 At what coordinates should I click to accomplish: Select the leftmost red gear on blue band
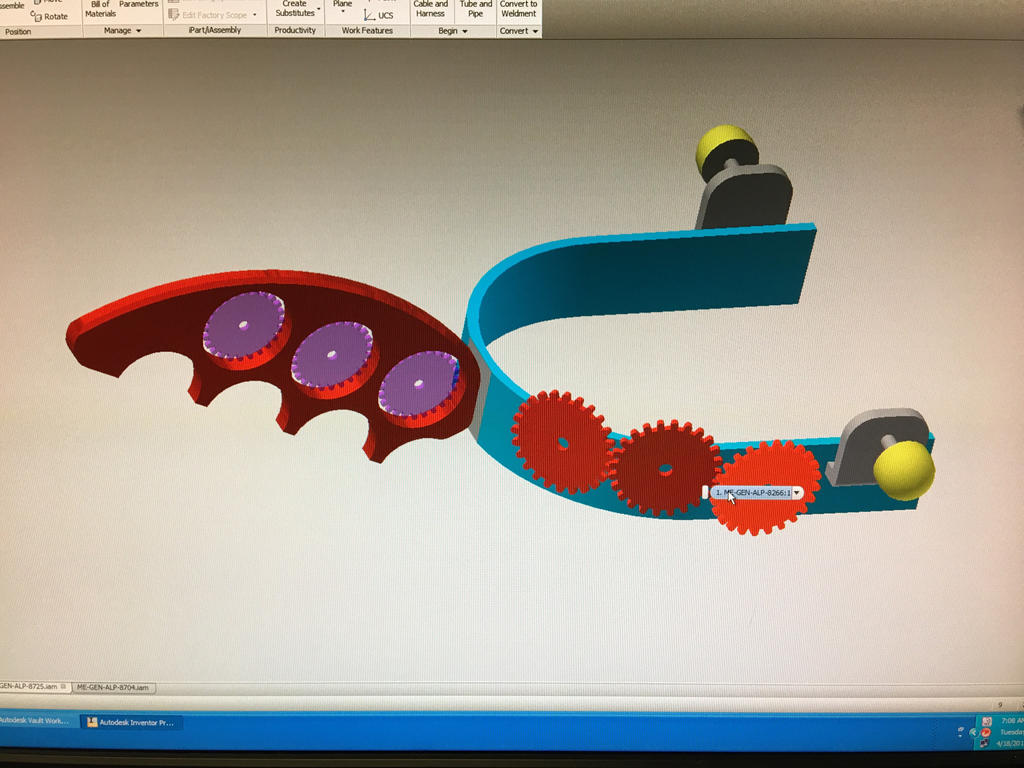(x=562, y=442)
